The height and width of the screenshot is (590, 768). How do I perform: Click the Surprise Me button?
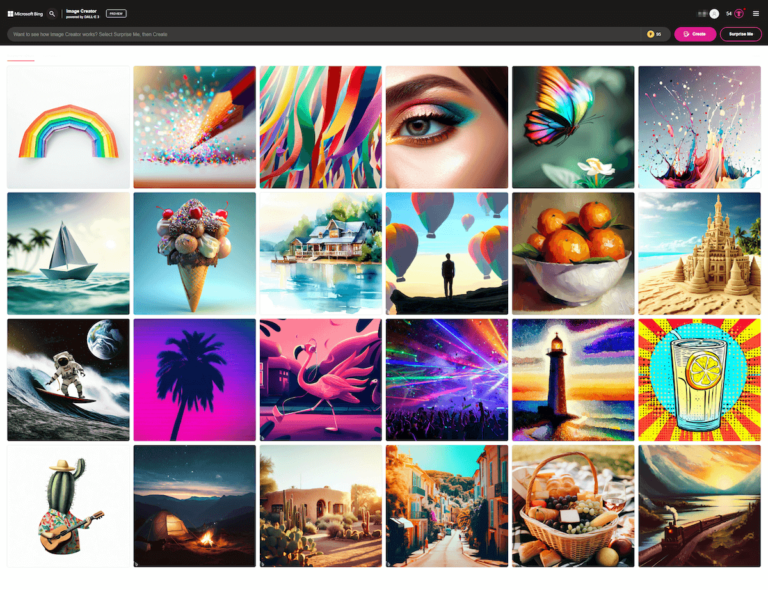click(x=740, y=34)
